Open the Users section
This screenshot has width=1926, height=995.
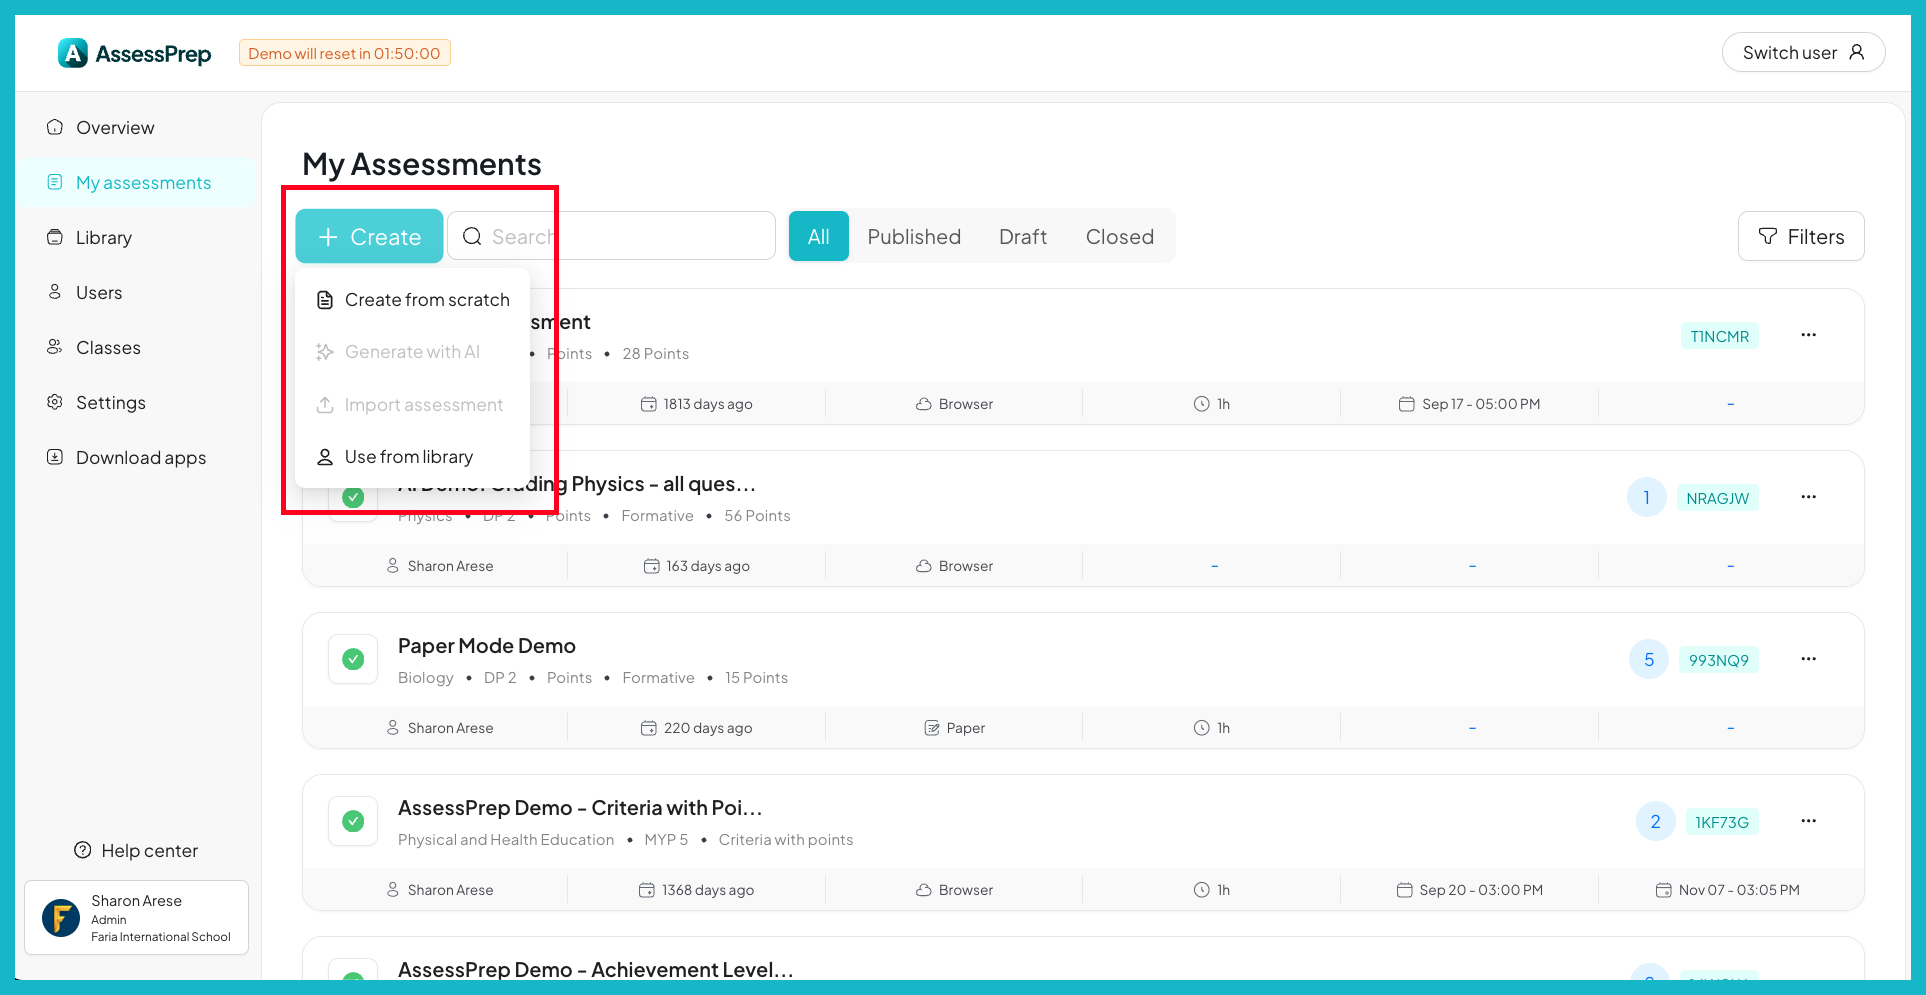[x=99, y=292]
